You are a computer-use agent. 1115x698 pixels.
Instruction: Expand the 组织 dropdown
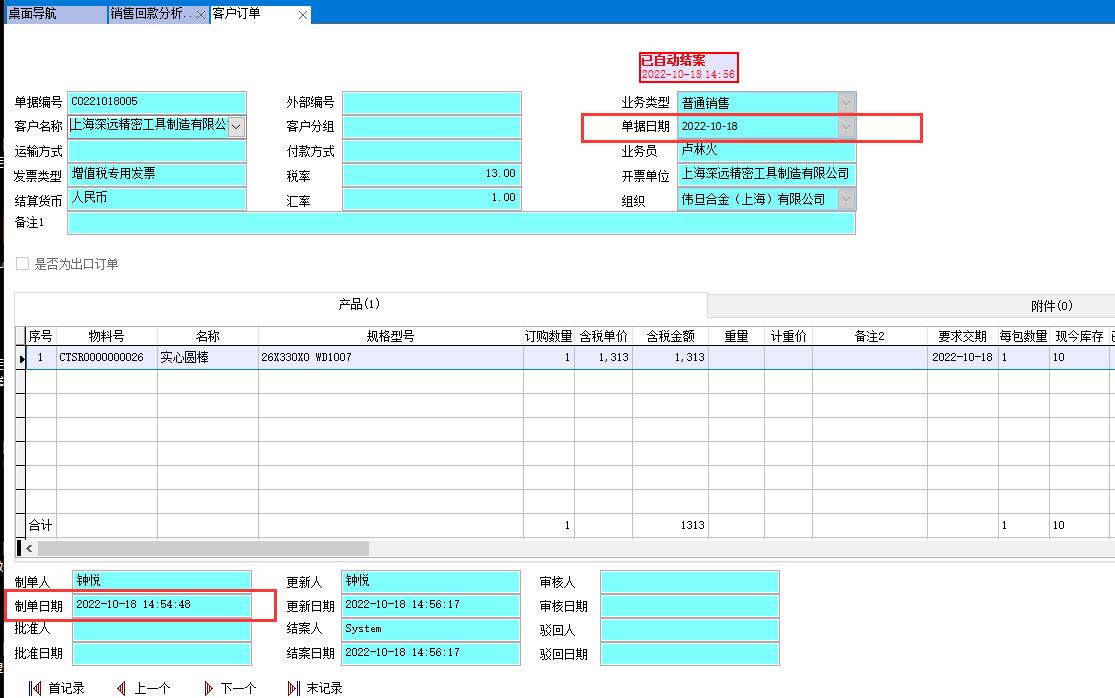click(x=847, y=200)
